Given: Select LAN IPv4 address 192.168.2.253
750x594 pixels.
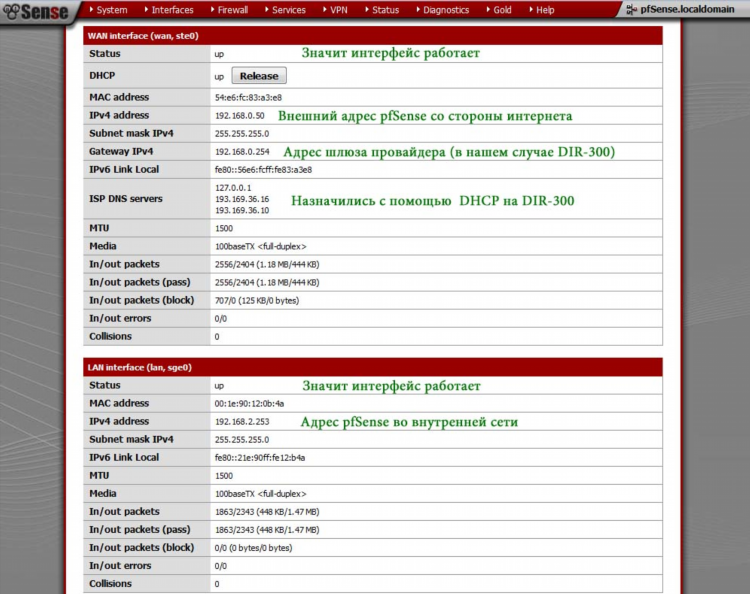Looking at the screenshot, I should [242, 422].
